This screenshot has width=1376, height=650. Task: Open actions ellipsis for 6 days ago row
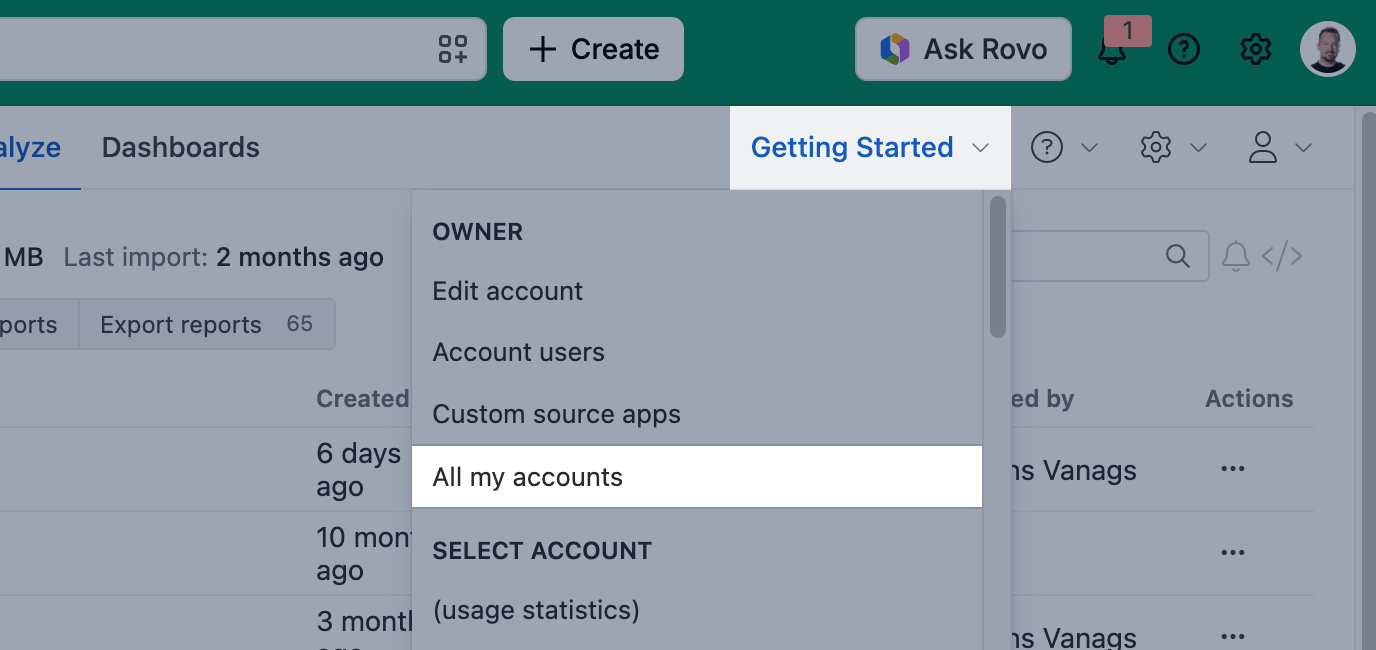tap(1233, 469)
